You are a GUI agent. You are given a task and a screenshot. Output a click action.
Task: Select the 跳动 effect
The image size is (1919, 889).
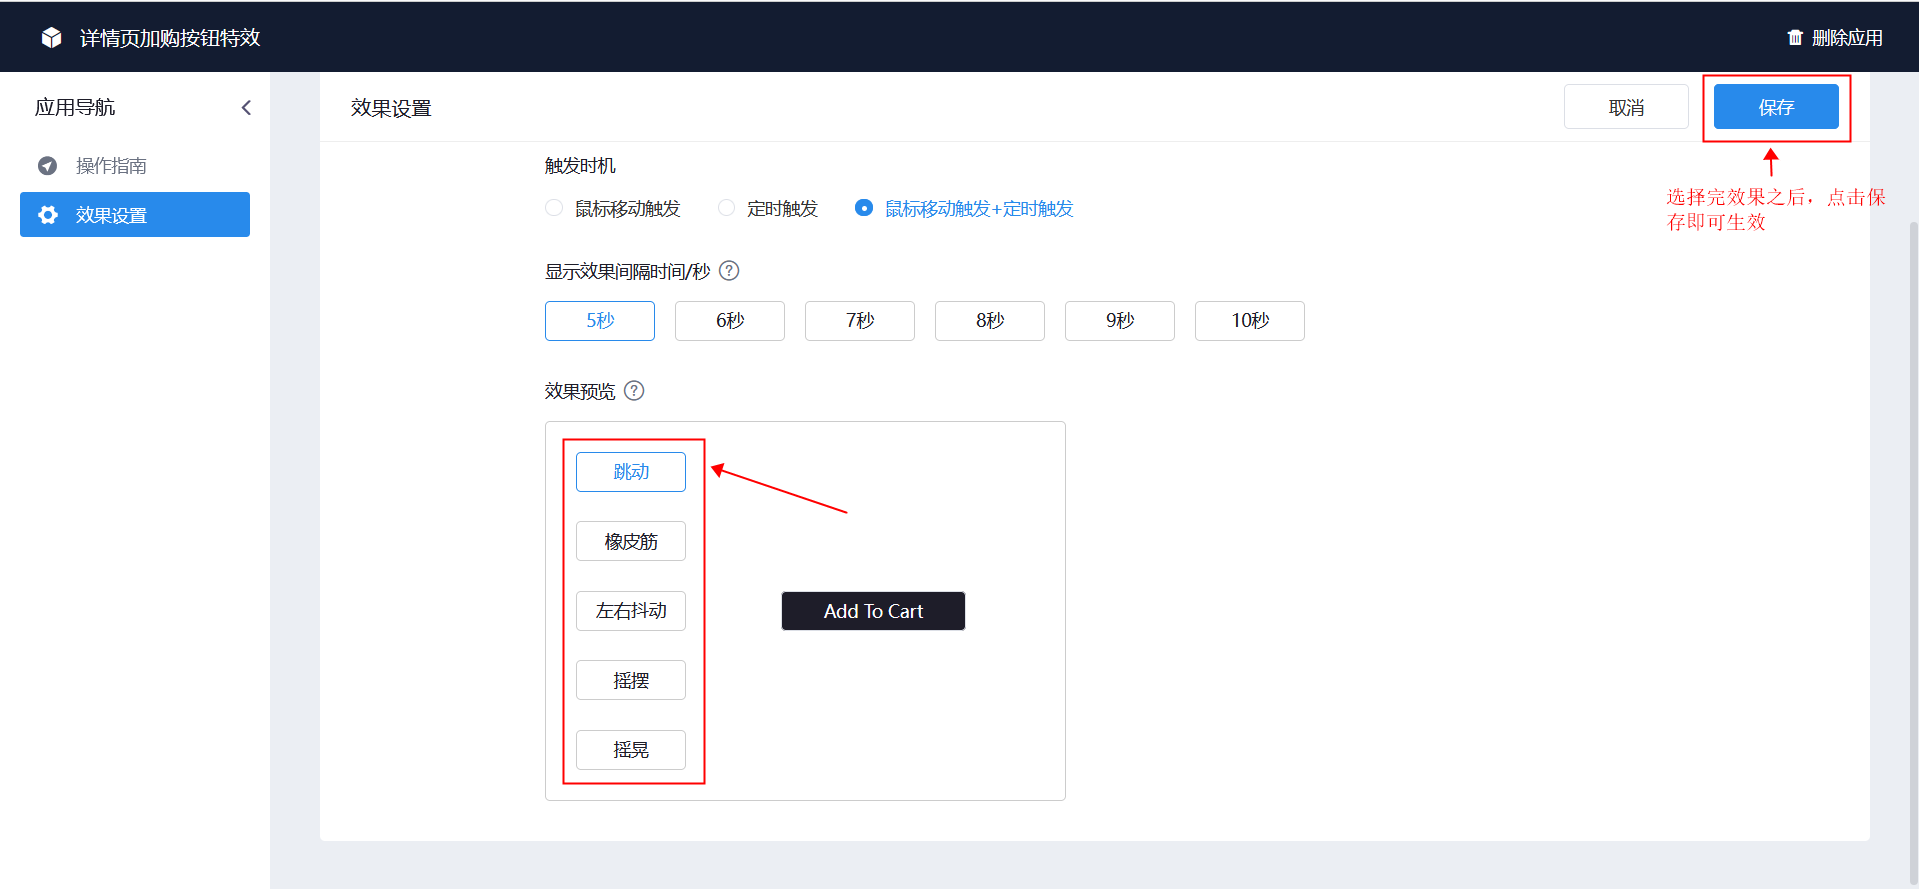(631, 472)
